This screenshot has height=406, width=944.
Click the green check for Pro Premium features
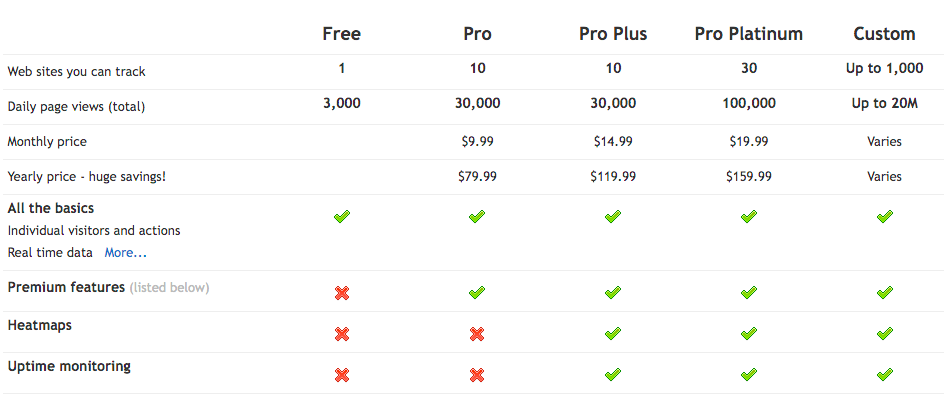pyautogui.click(x=477, y=293)
